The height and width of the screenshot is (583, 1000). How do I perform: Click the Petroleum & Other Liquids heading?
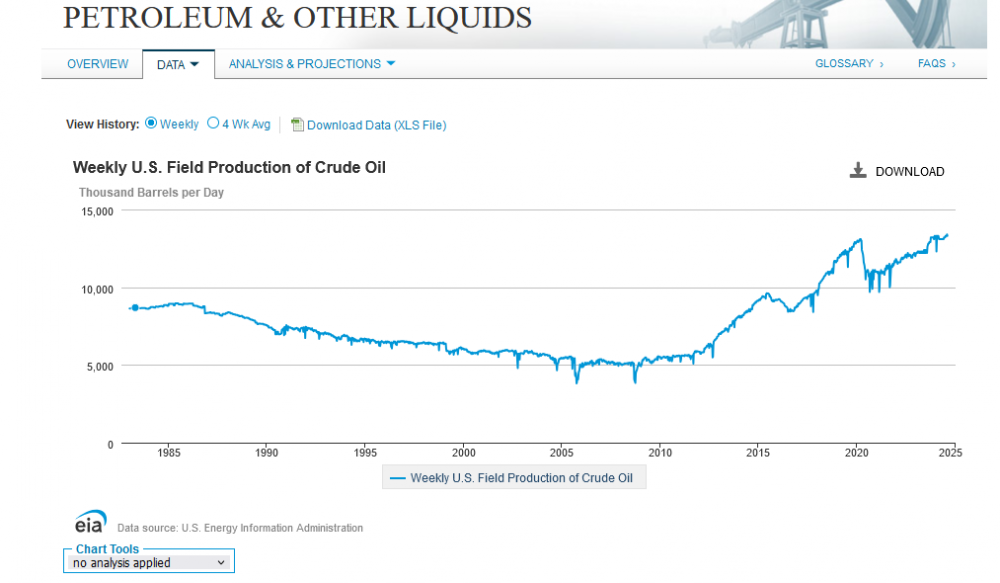click(297, 18)
